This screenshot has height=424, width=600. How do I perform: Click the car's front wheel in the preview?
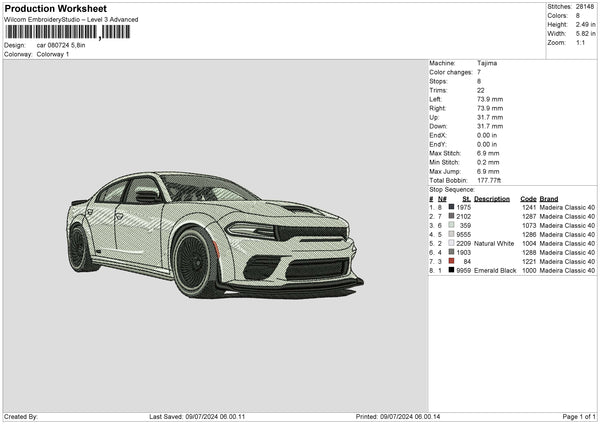[195, 262]
